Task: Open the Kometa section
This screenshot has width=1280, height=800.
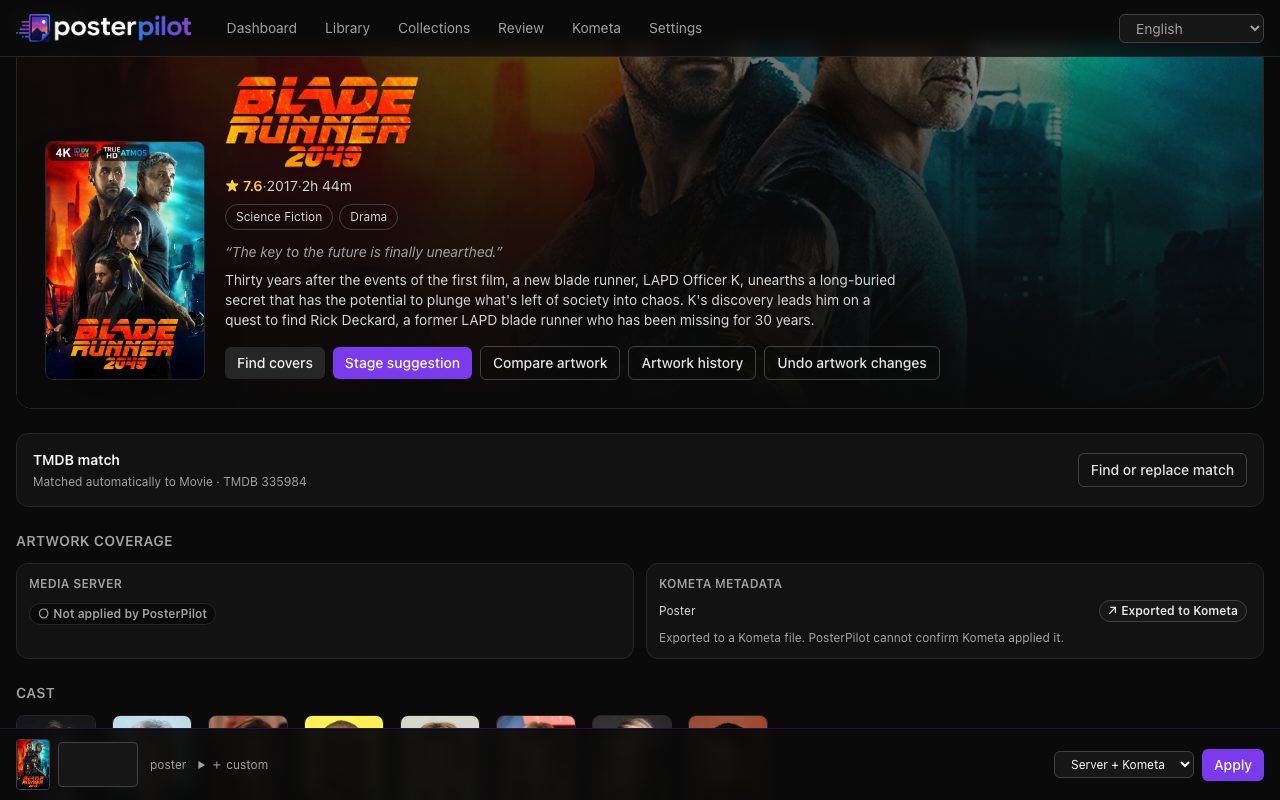Action: 596,28
